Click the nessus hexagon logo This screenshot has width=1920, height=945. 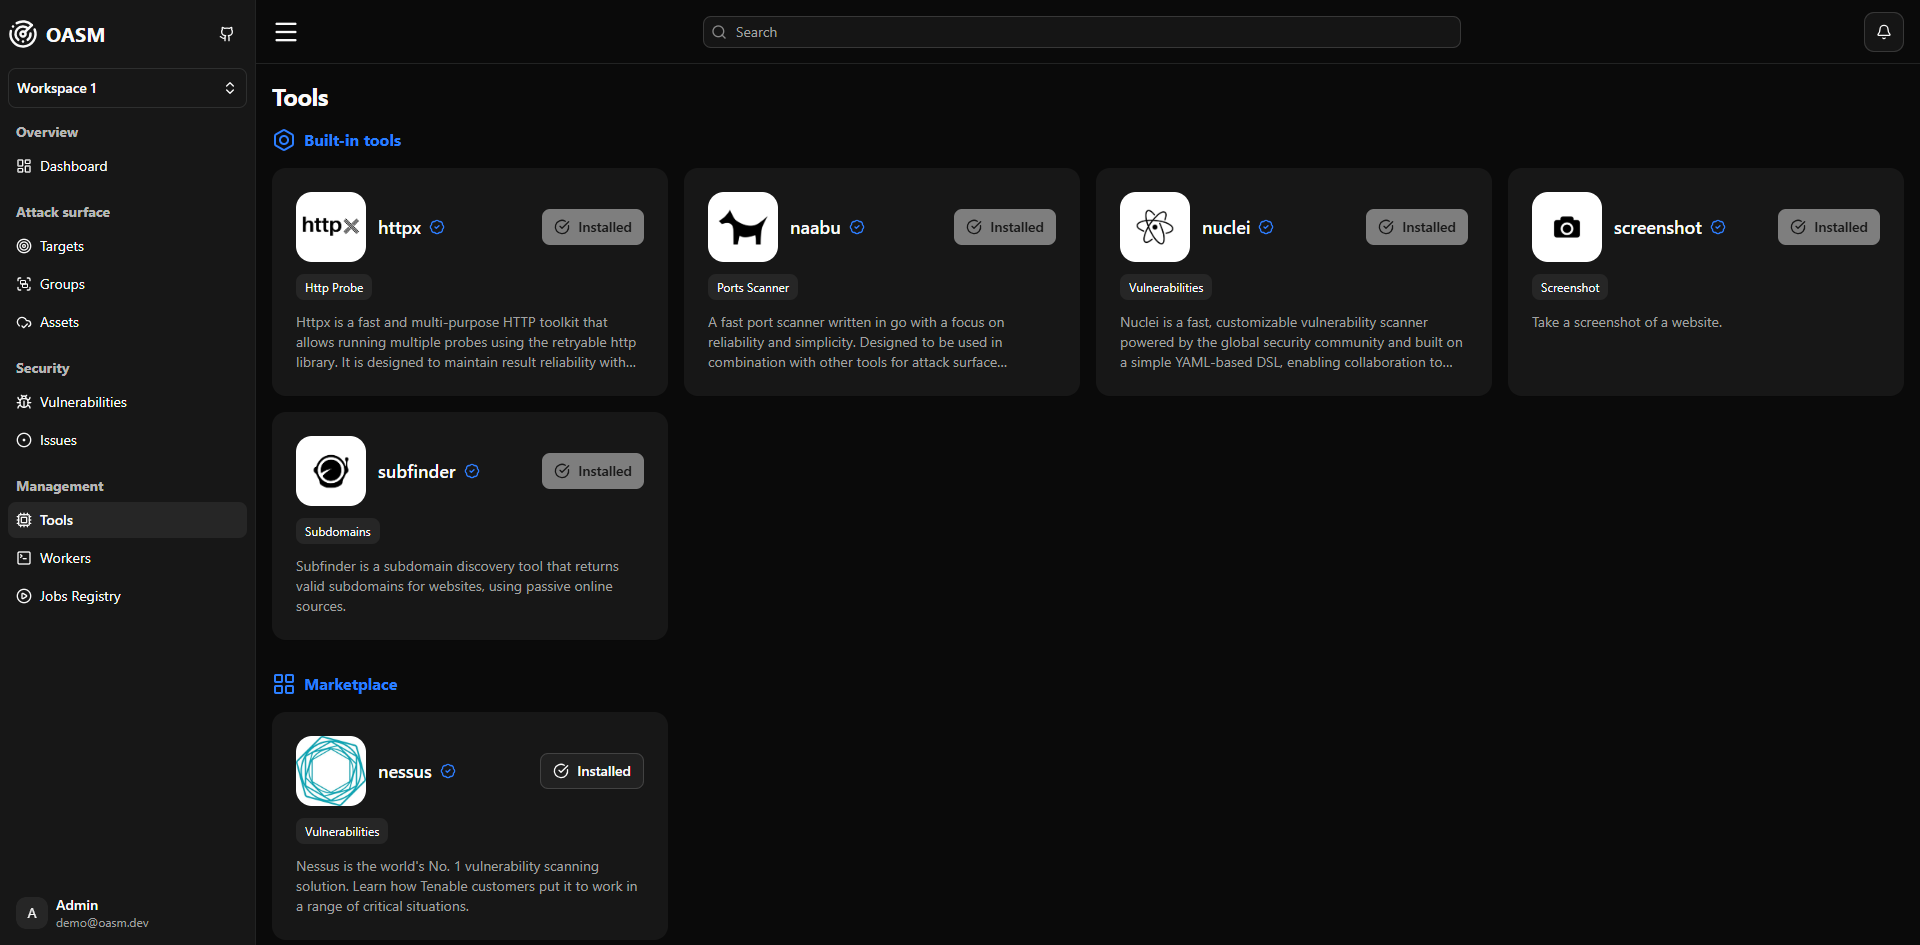point(331,771)
